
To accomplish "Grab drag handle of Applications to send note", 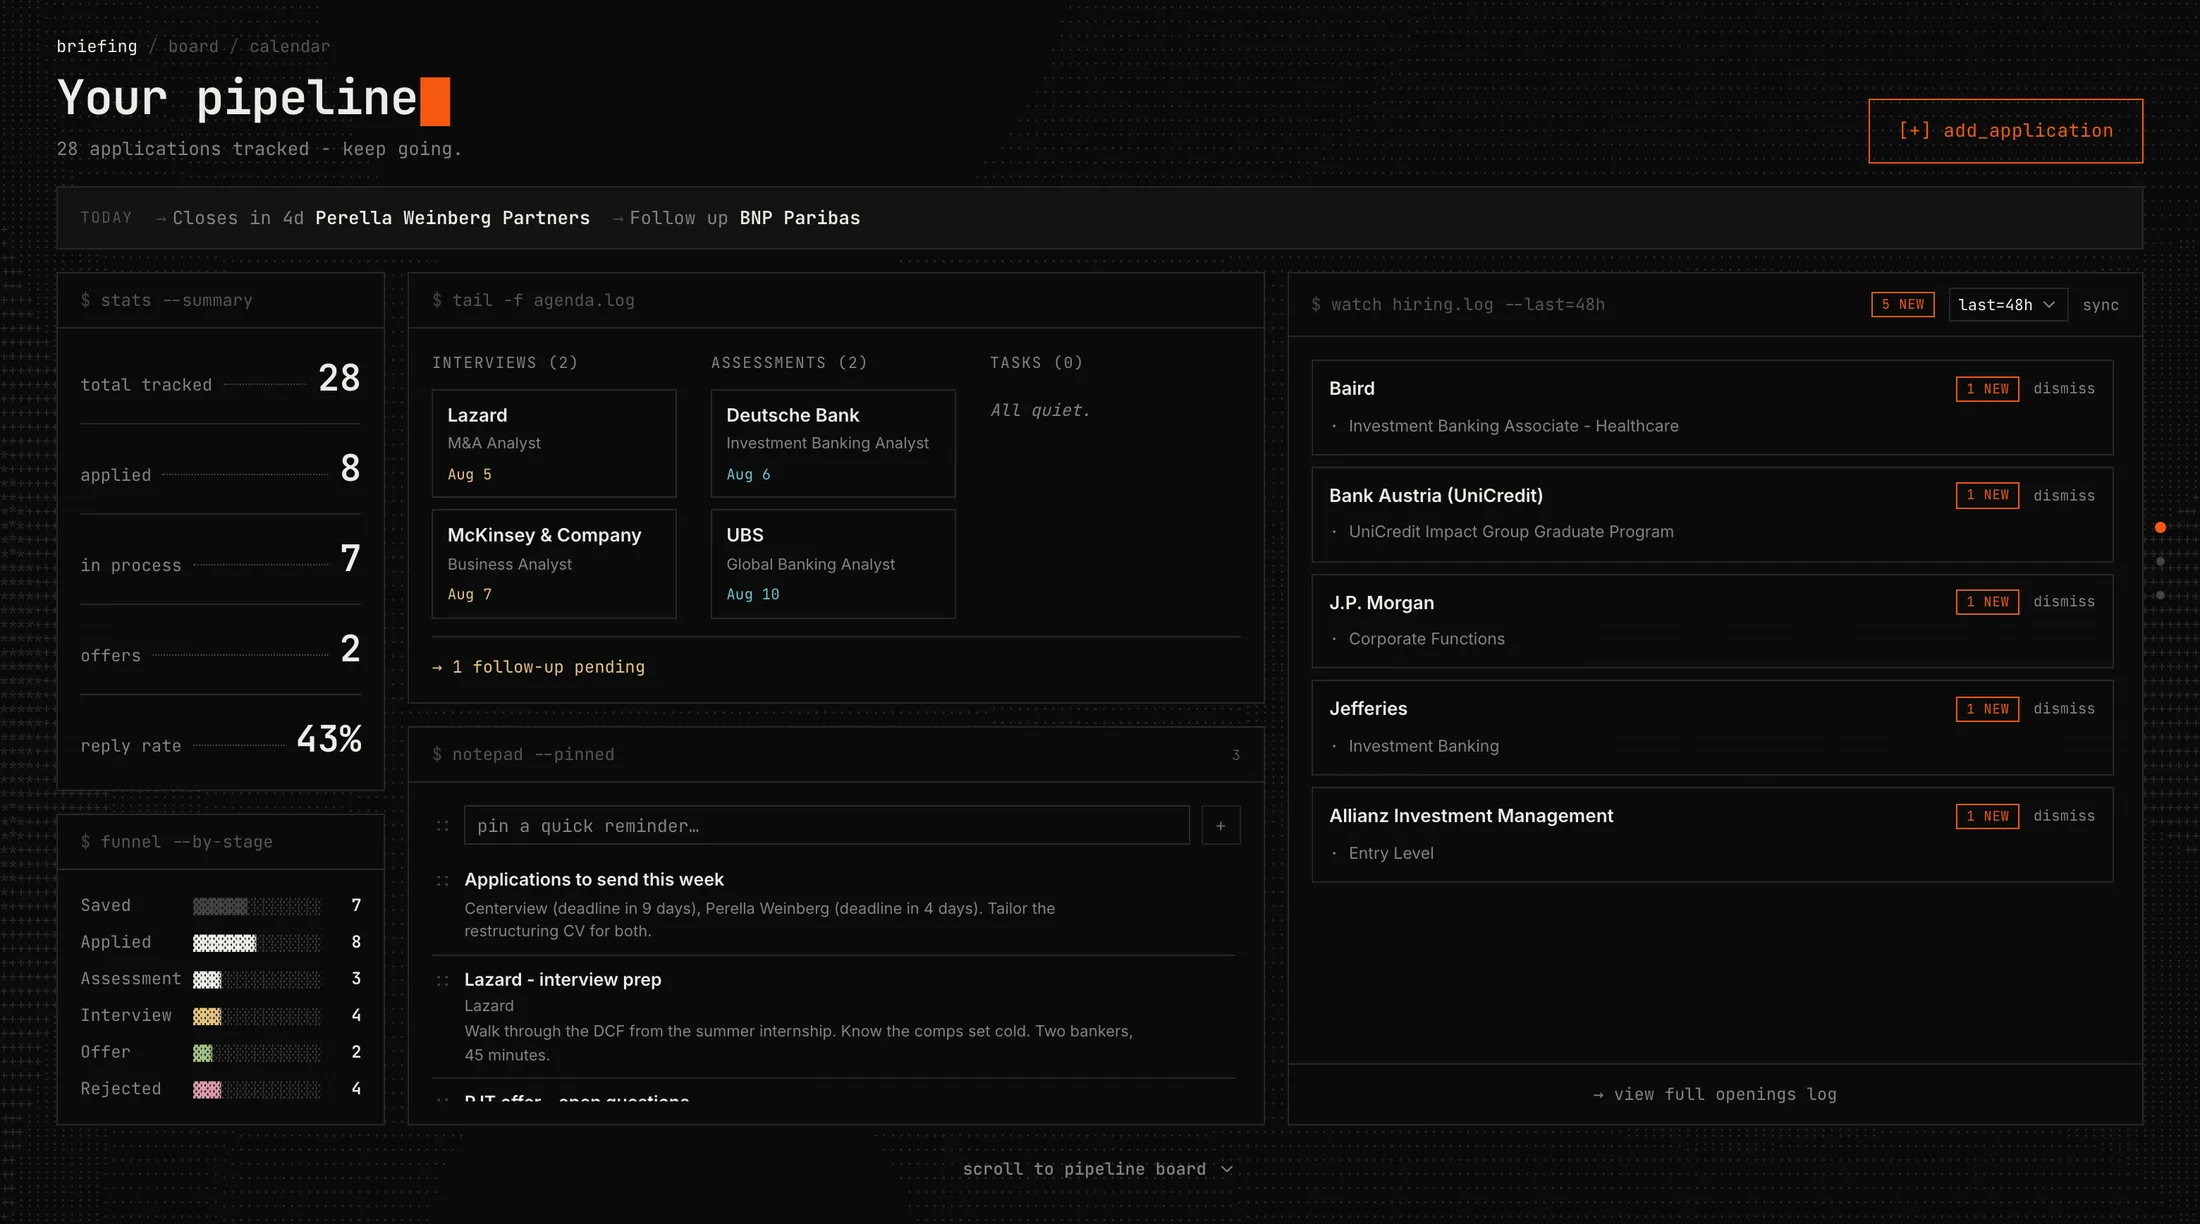I will pos(442,881).
